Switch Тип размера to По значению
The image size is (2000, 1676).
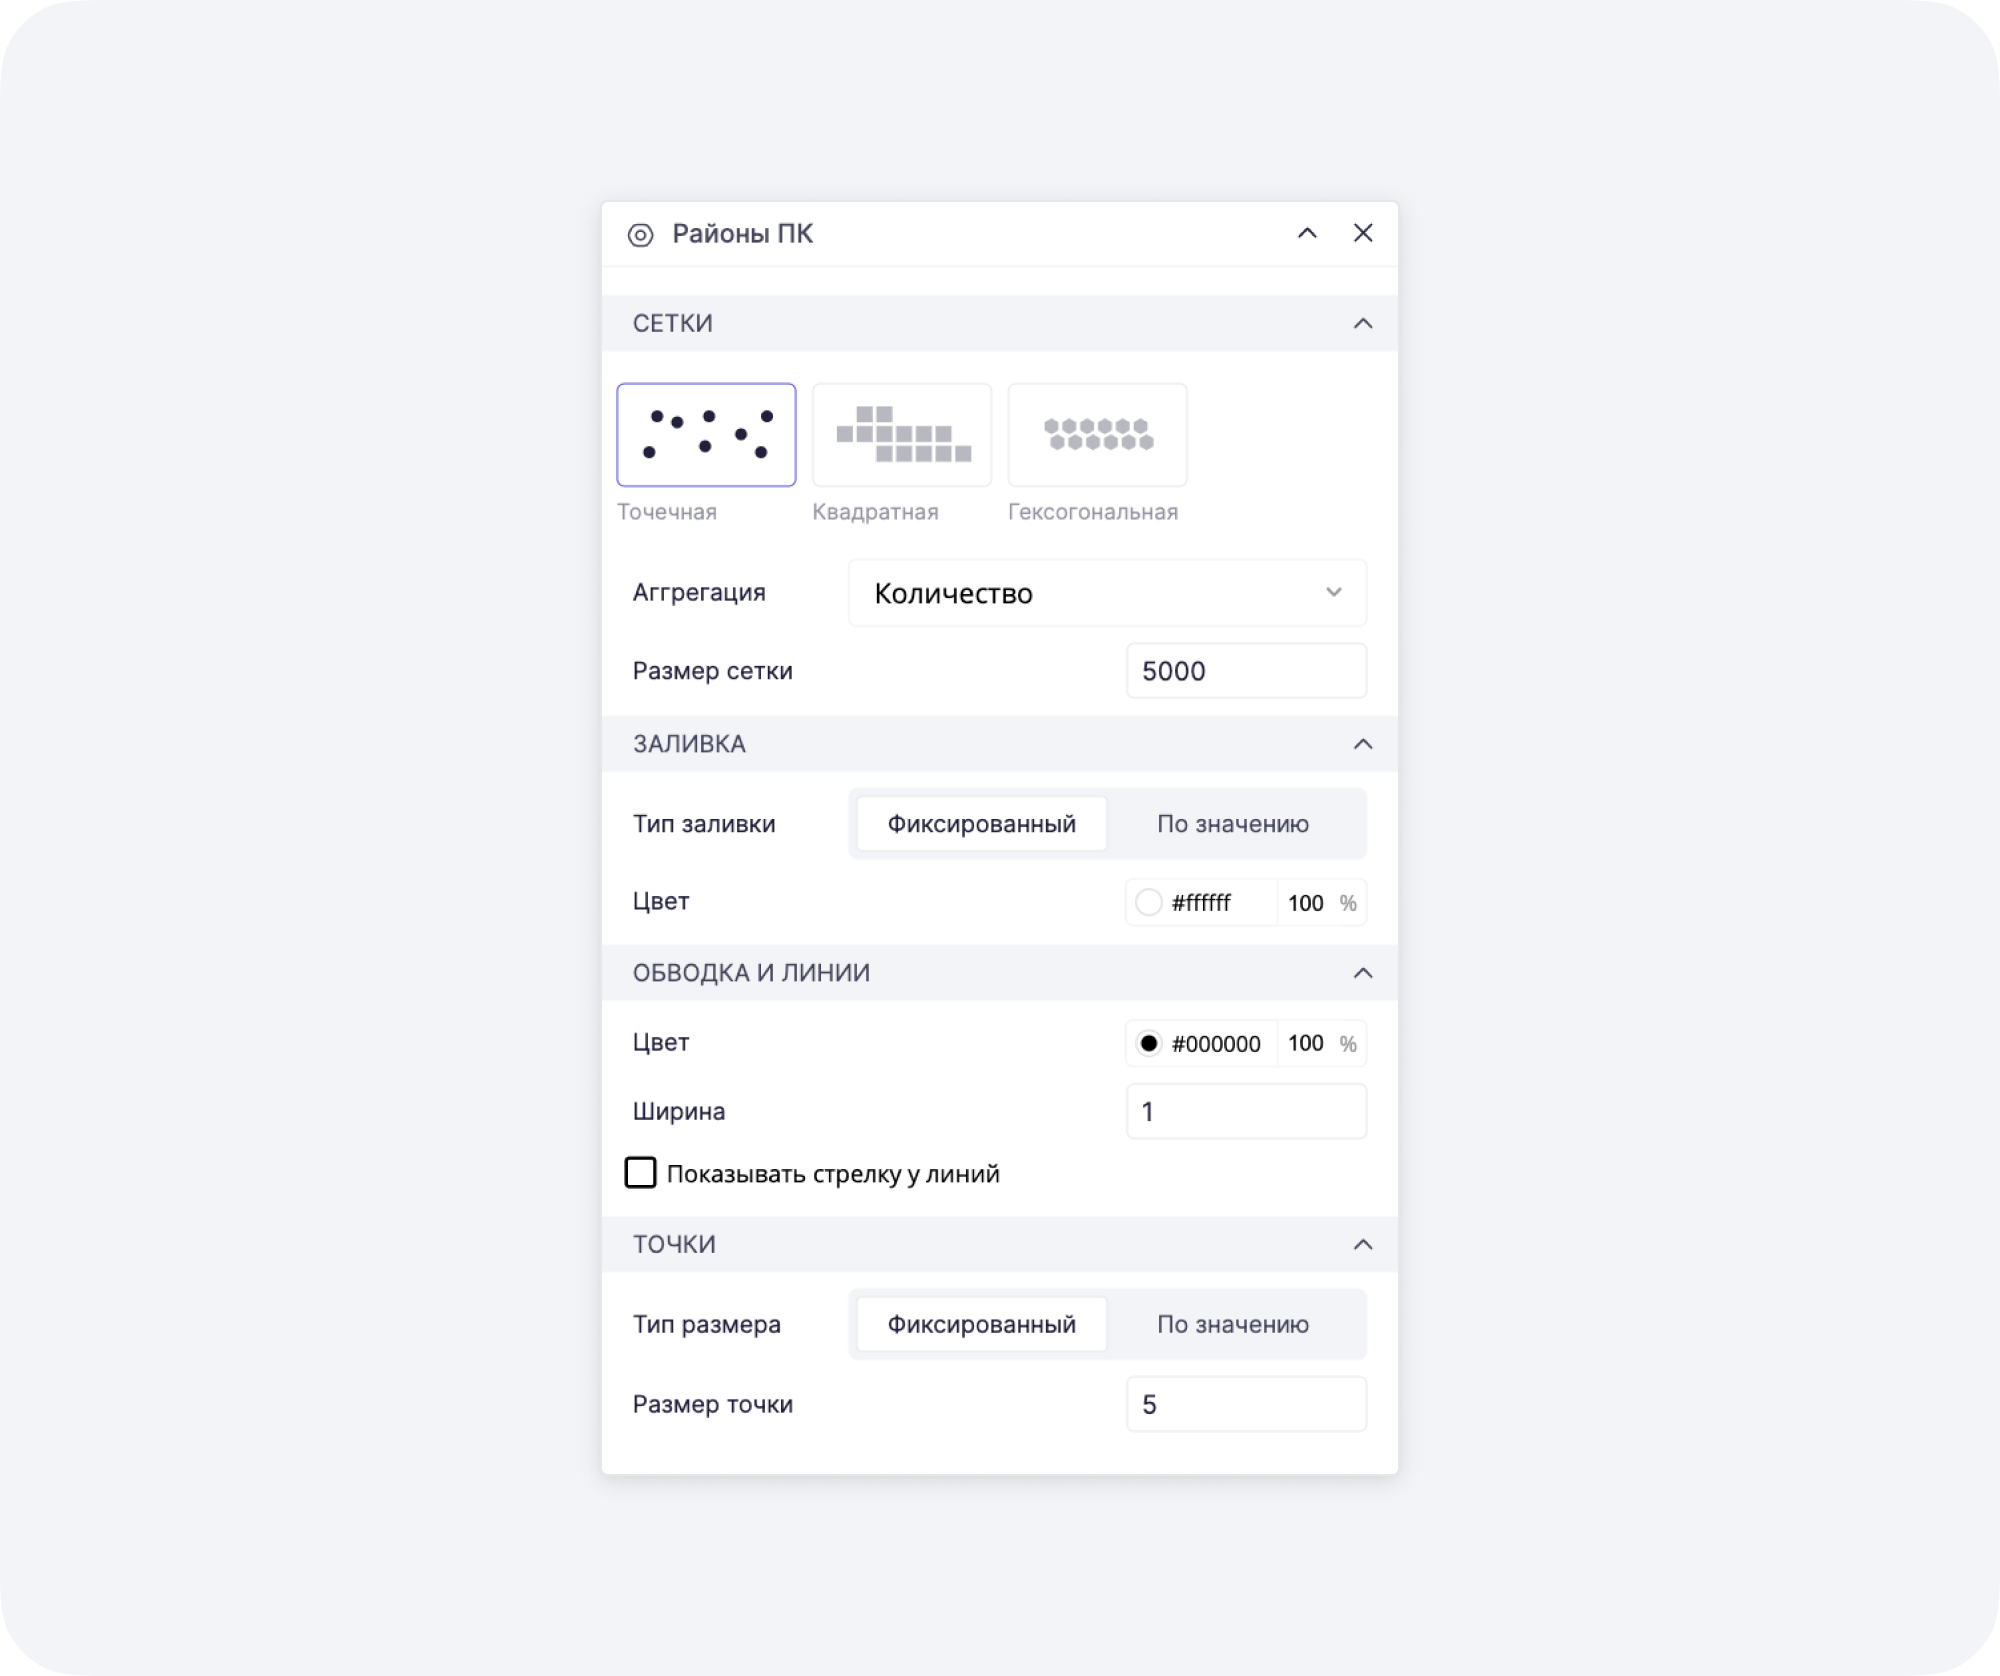click(x=1232, y=1324)
